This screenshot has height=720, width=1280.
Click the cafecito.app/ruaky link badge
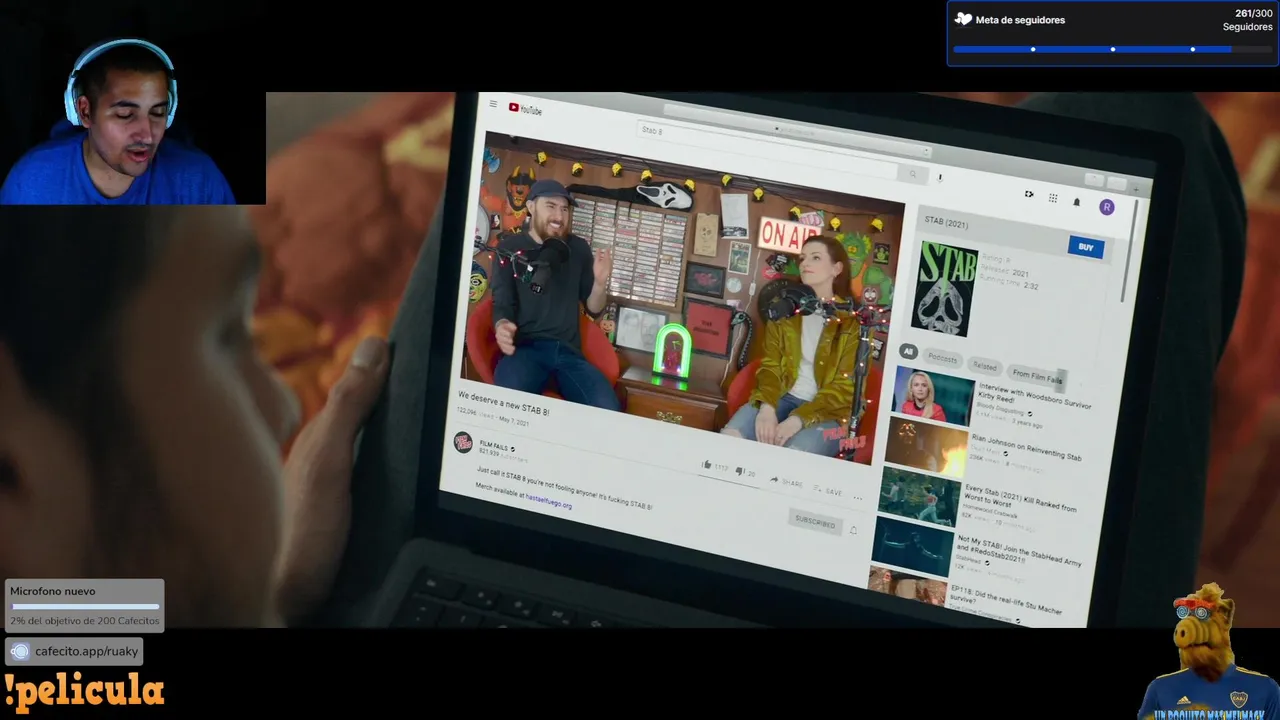(74, 651)
